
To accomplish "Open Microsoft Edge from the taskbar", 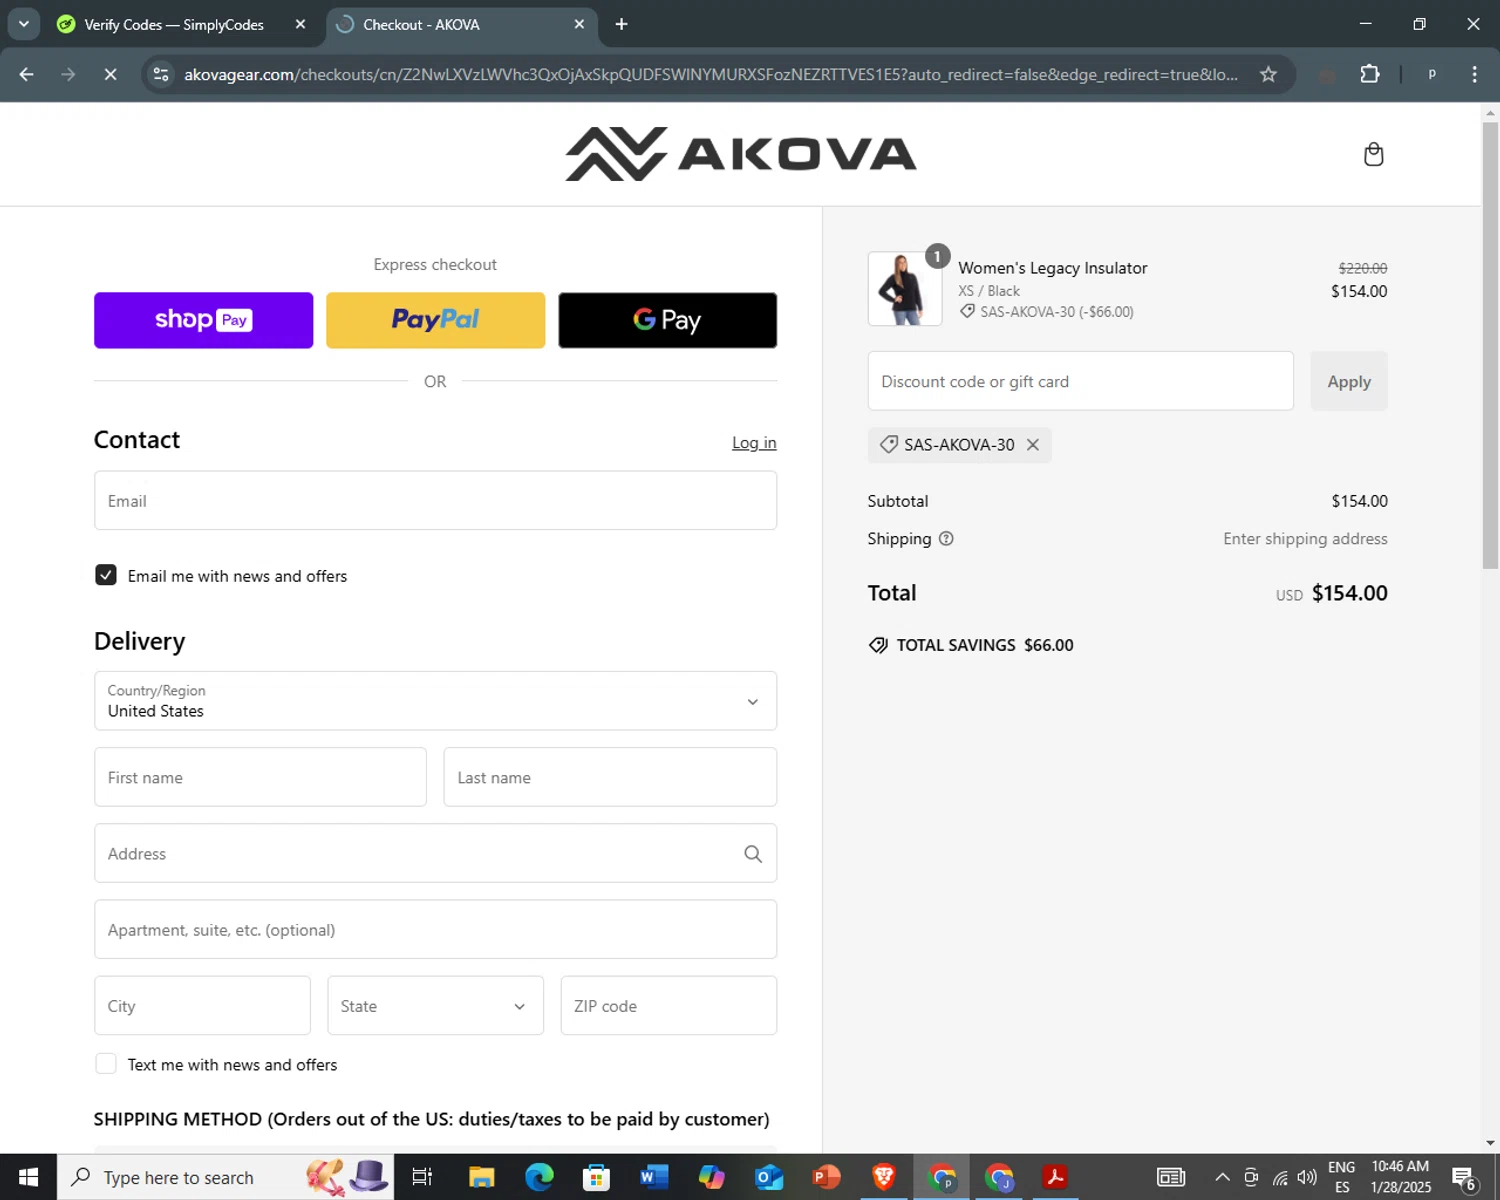I will (539, 1177).
